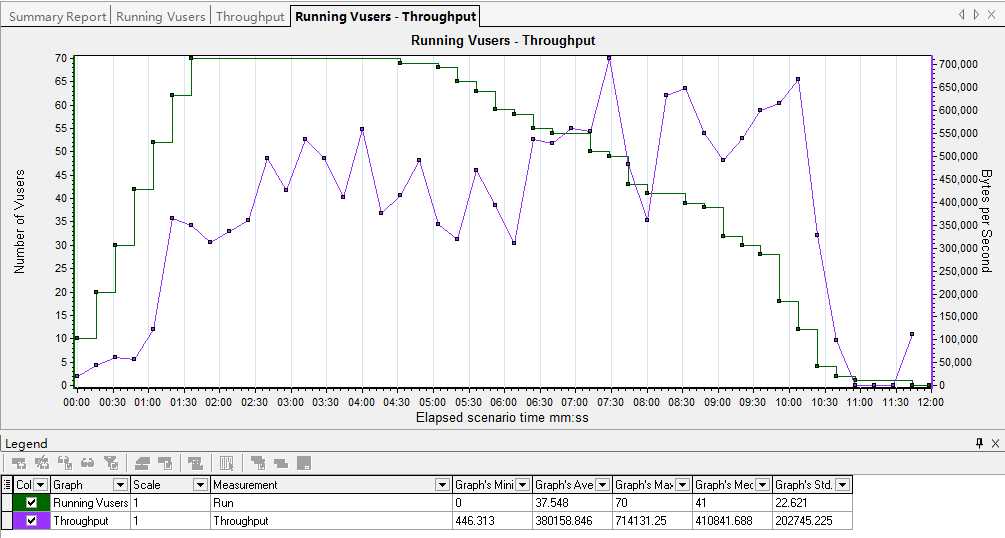Switch to the Summary Report tab
Image resolution: width=1005 pixels, height=538 pixels.
click(x=57, y=17)
